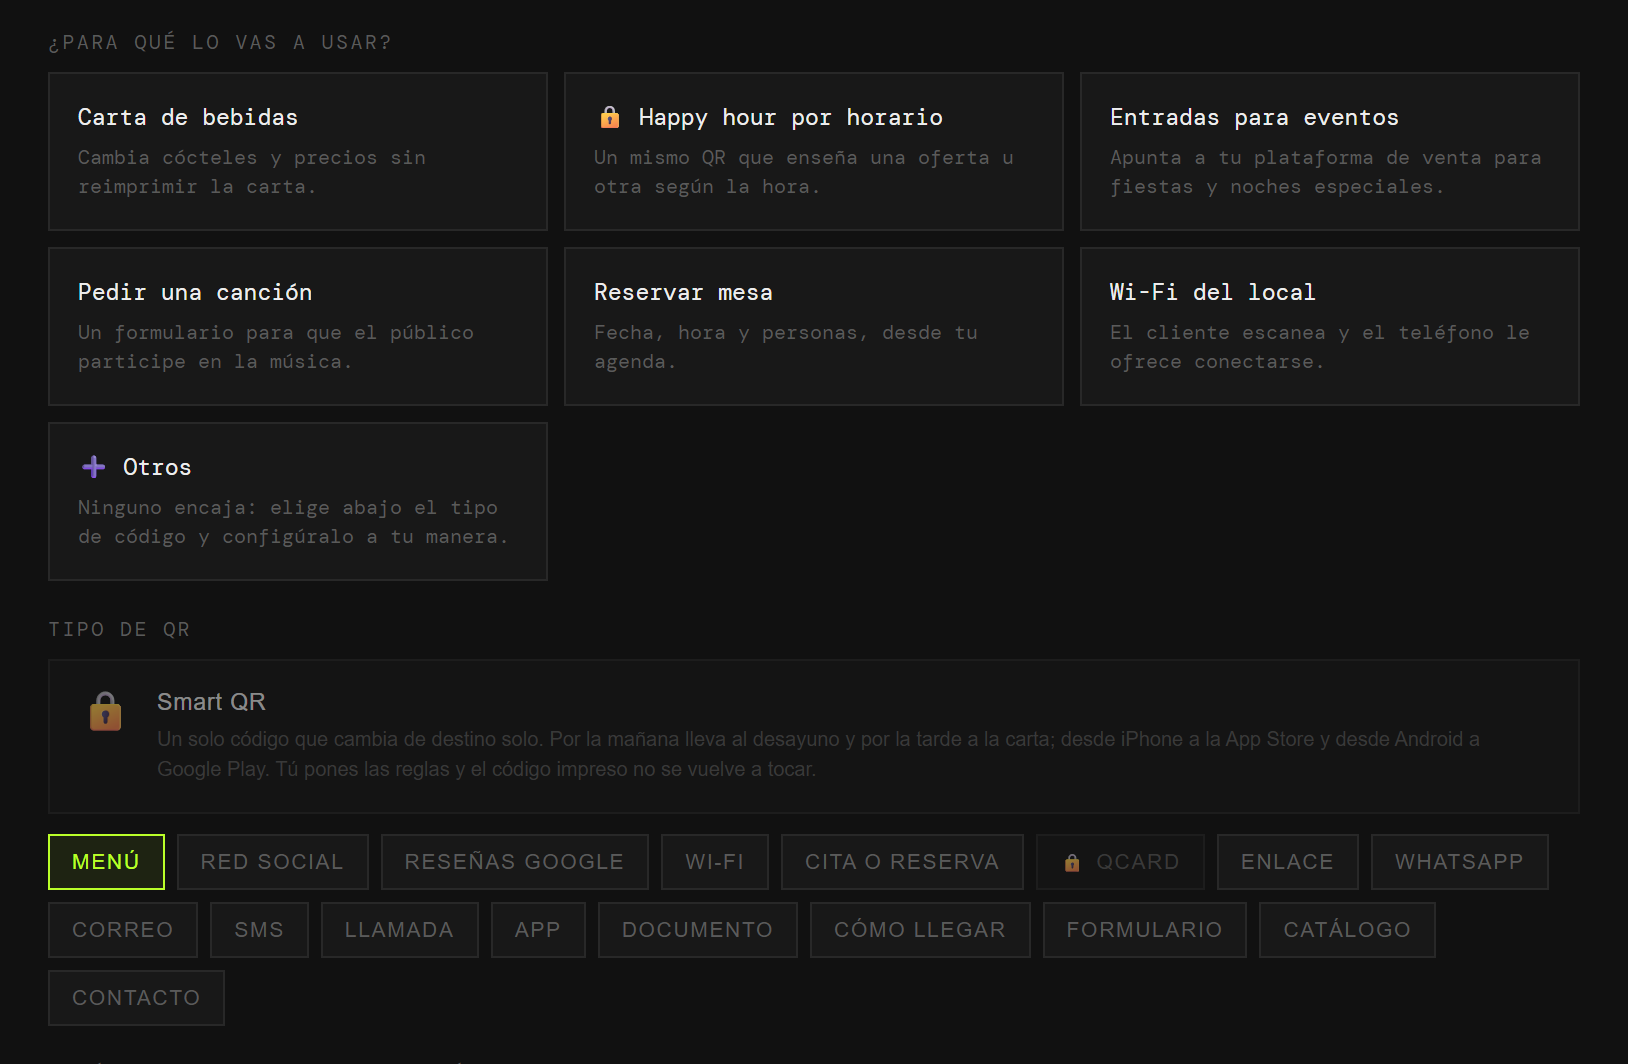Pick the SMS QR type
1628x1064 pixels.
[259, 930]
